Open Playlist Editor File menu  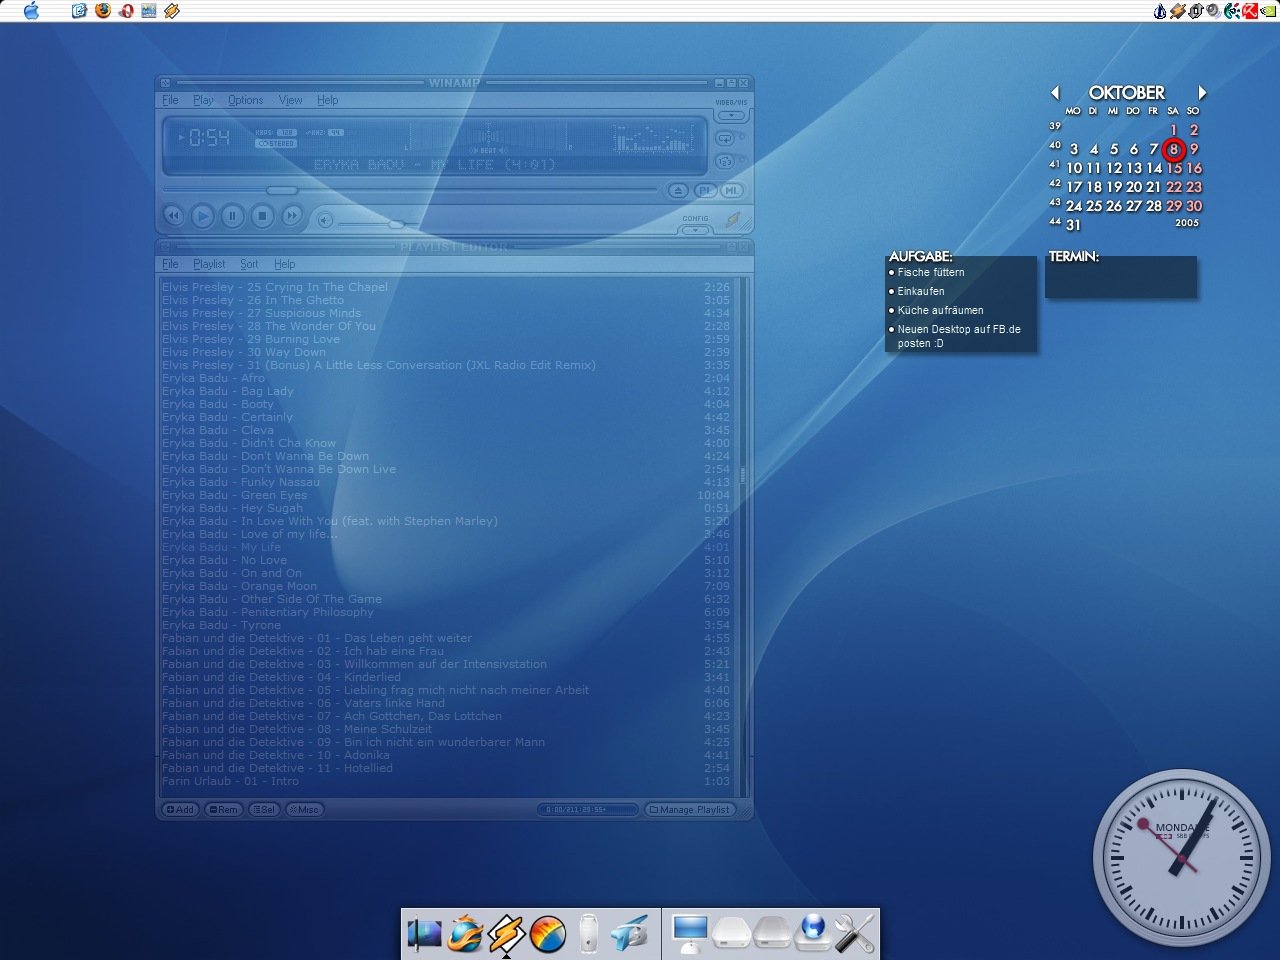click(171, 264)
